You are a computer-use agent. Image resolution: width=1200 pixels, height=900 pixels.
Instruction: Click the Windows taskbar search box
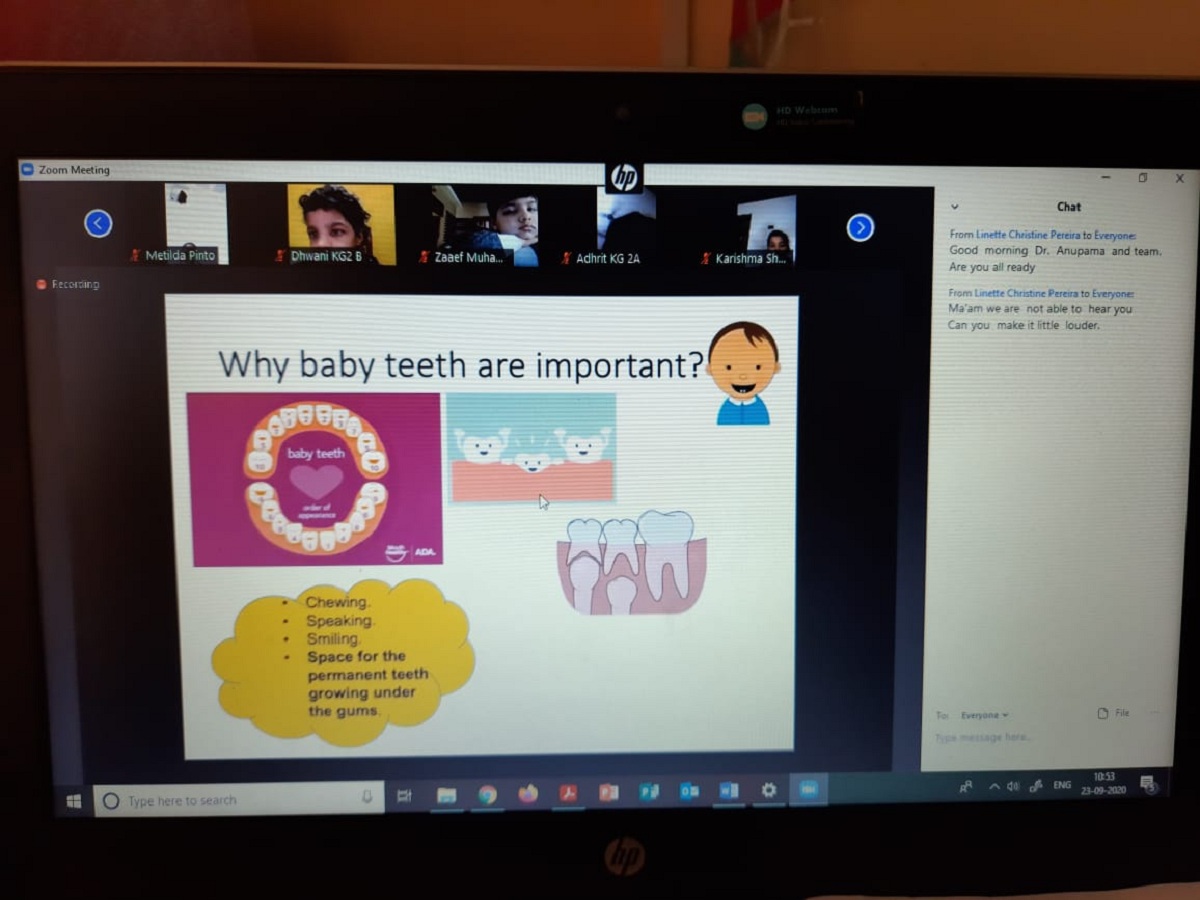click(x=238, y=799)
